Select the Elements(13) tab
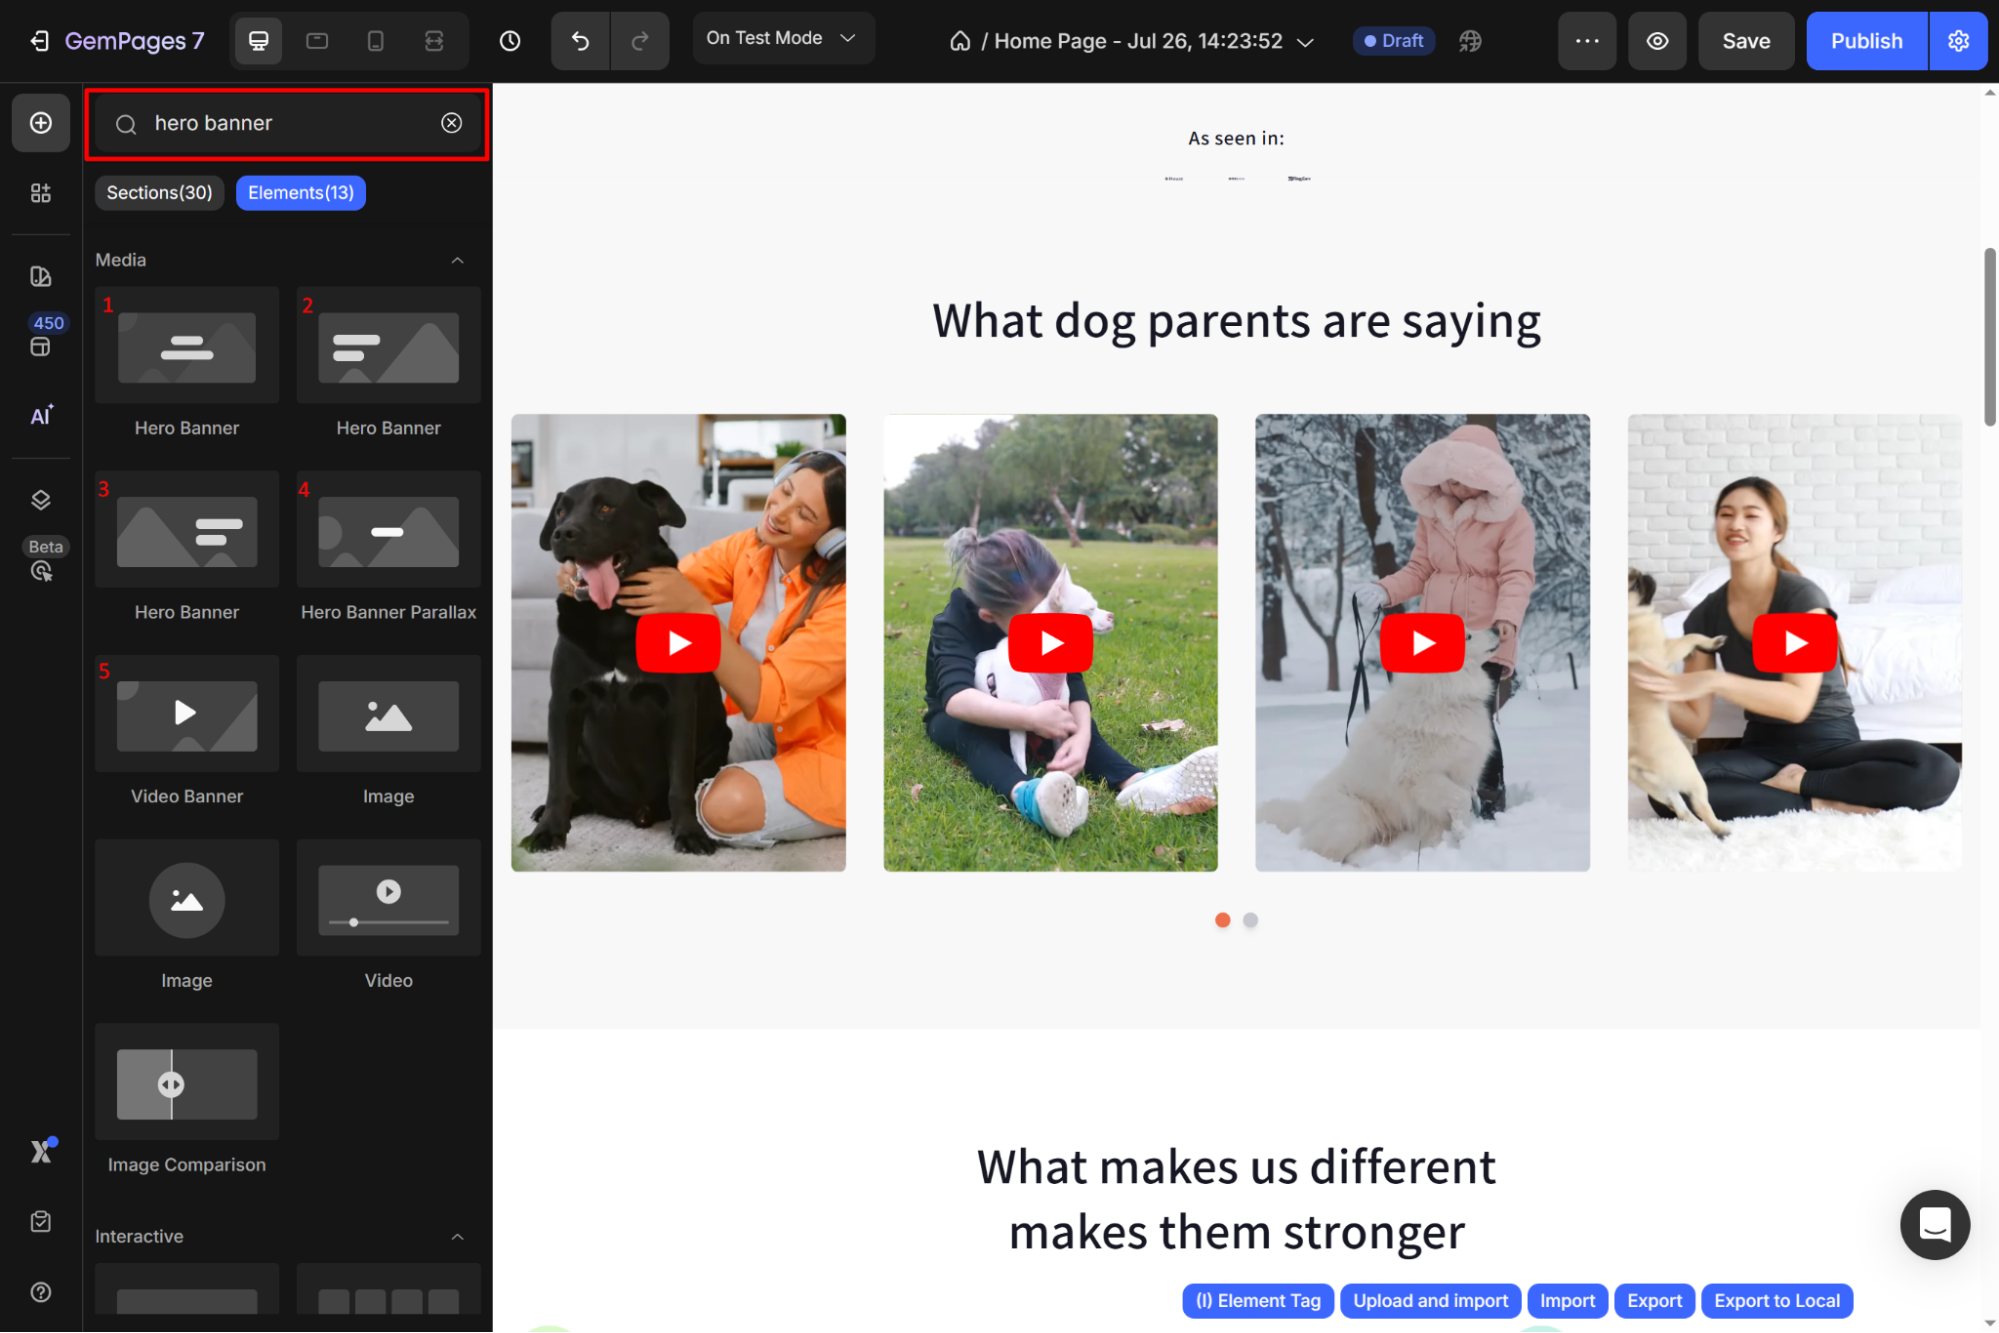1999x1333 pixels. (301, 193)
